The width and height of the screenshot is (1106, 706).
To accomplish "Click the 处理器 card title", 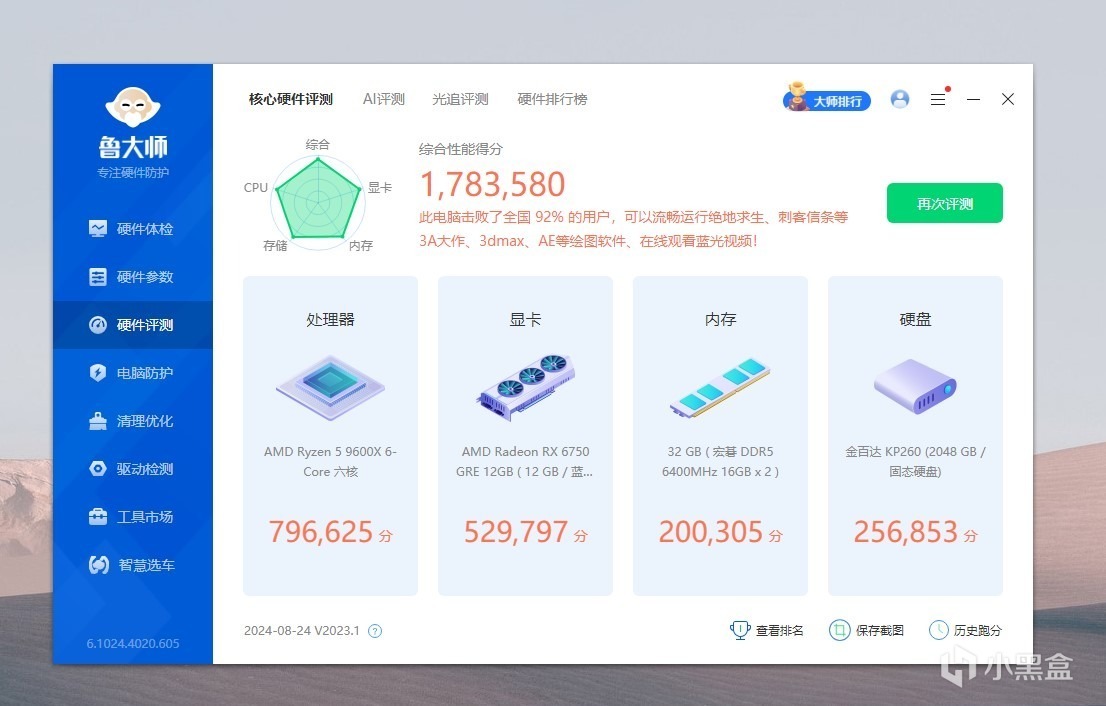I will click(x=330, y=319).
